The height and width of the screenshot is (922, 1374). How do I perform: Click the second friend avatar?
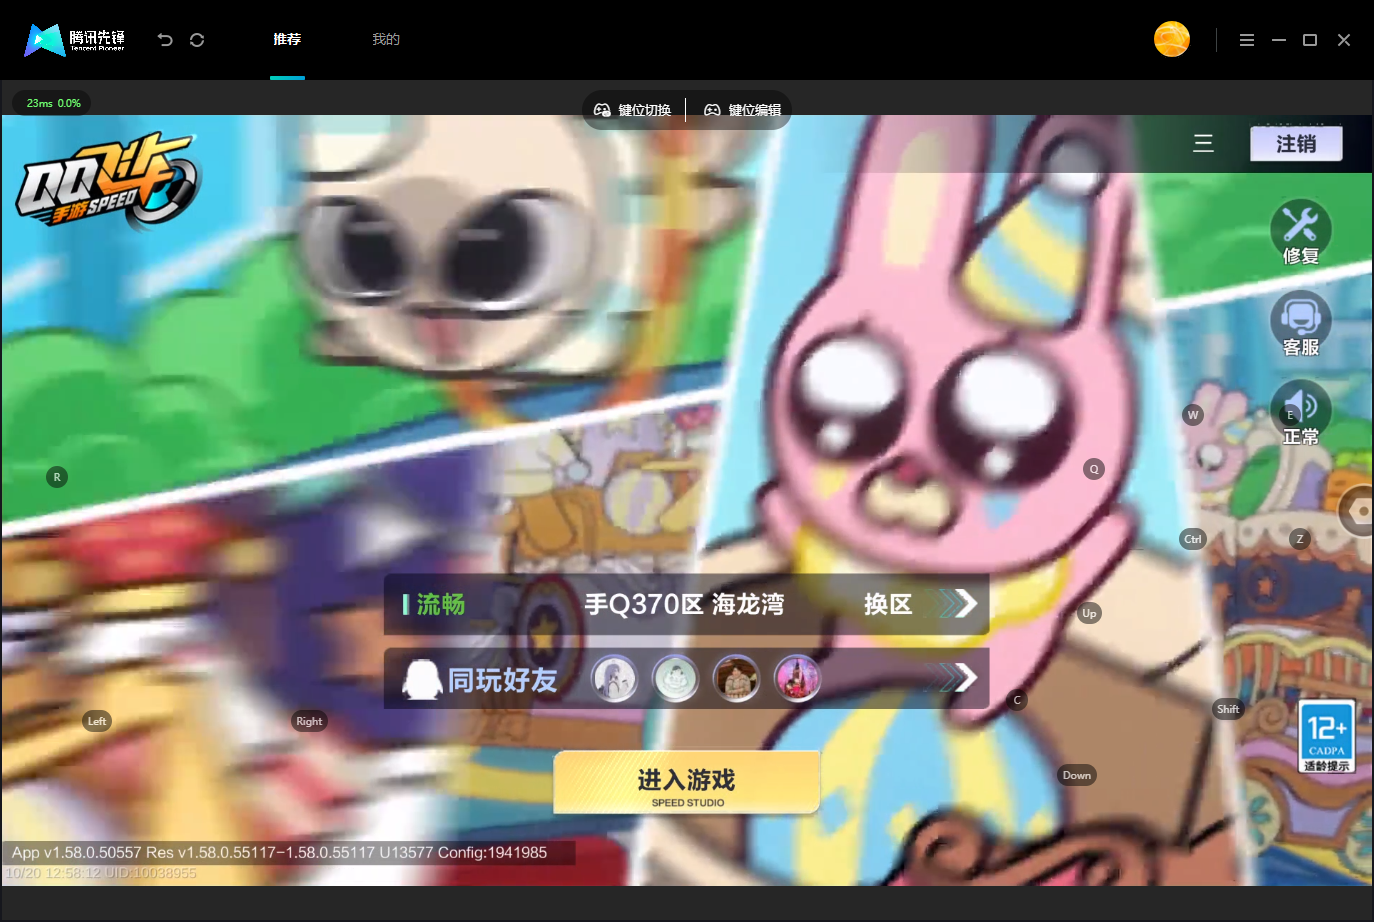coord(676,679)
